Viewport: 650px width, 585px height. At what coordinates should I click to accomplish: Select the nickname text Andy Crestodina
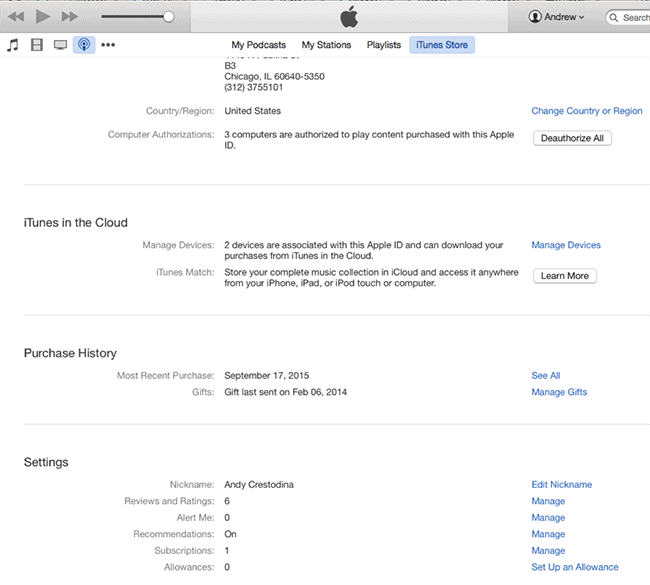click(259, 484)
